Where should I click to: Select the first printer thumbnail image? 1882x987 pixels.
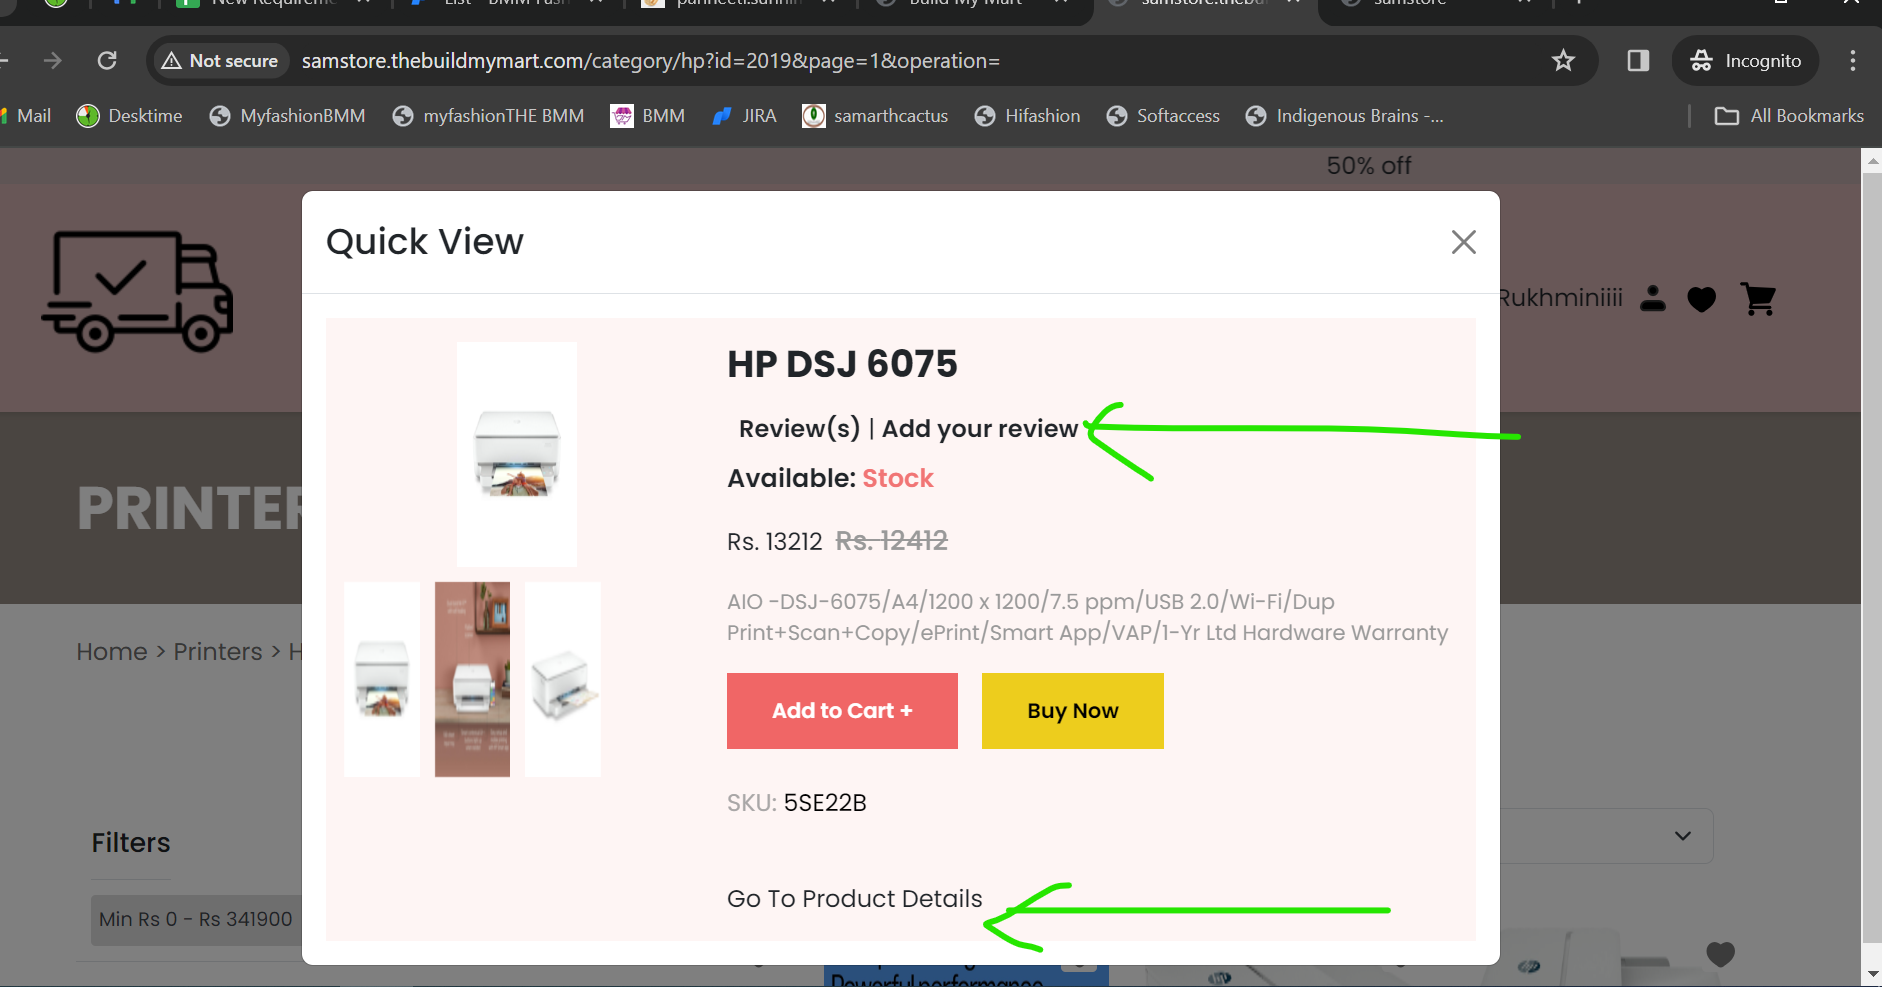[382, 679]
